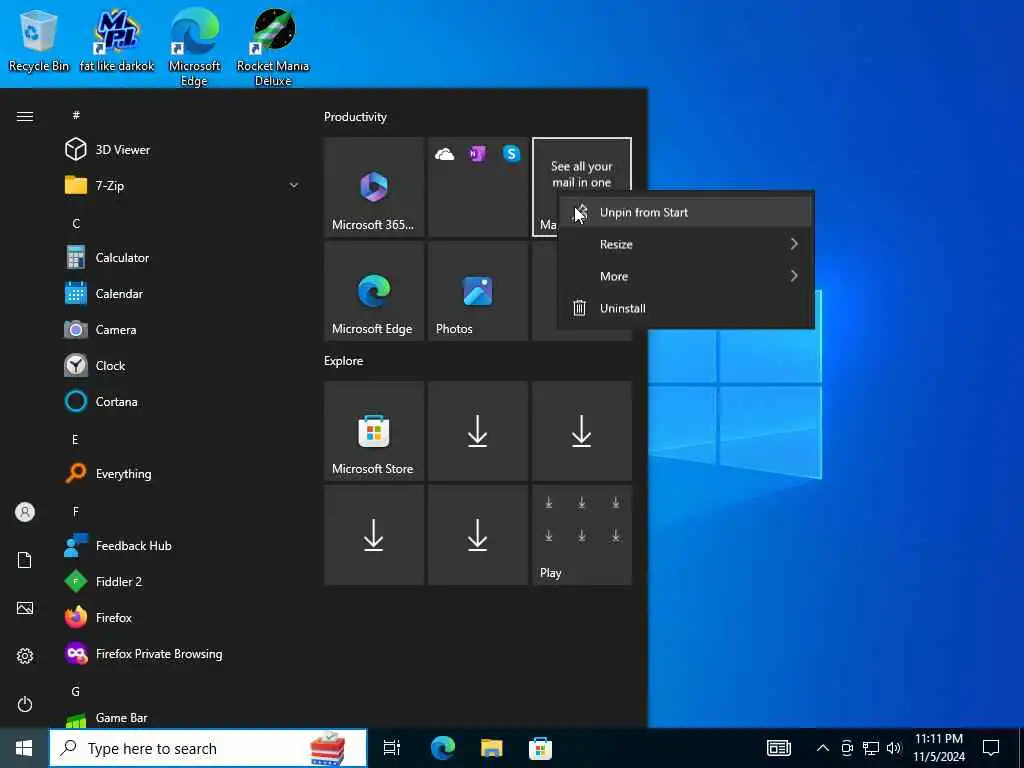Open the Play tile folder
Screen dimensions: 1024x768
[x=582, y=535]
